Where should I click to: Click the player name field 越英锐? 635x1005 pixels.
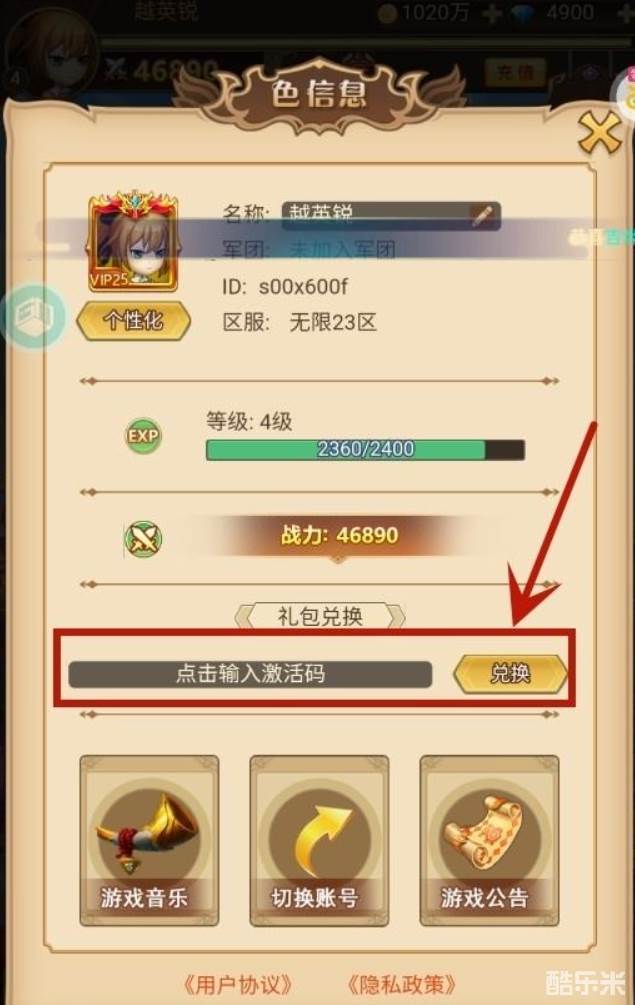tap(392, 215)
